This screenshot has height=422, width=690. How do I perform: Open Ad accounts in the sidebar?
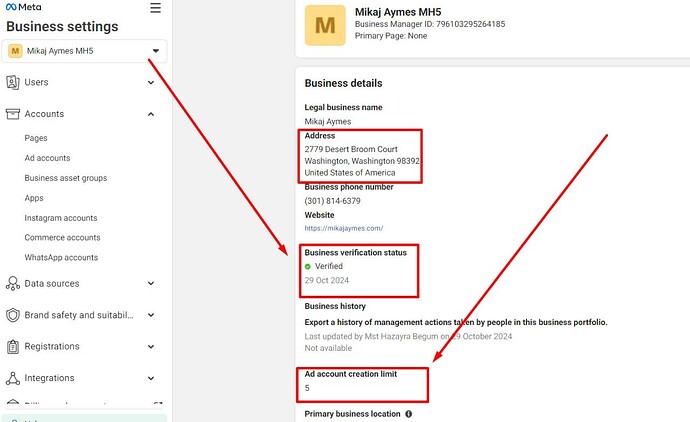pos(47,158)
